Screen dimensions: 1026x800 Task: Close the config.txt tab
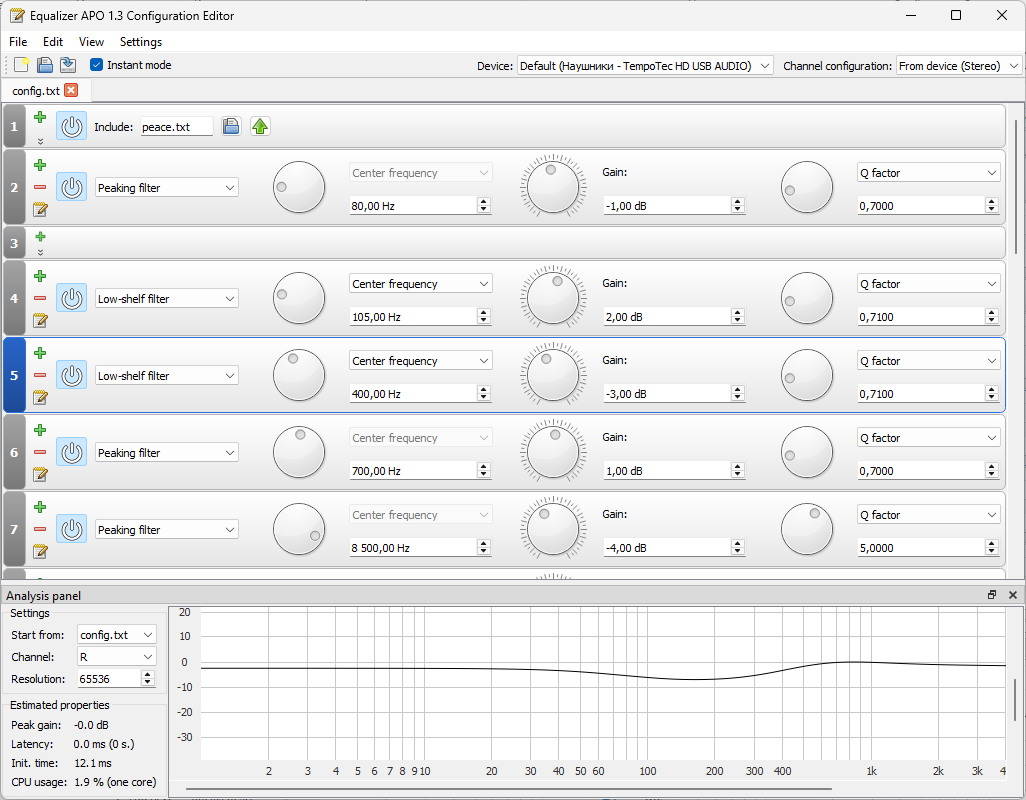pyautogui.click(x=71, y=90)
